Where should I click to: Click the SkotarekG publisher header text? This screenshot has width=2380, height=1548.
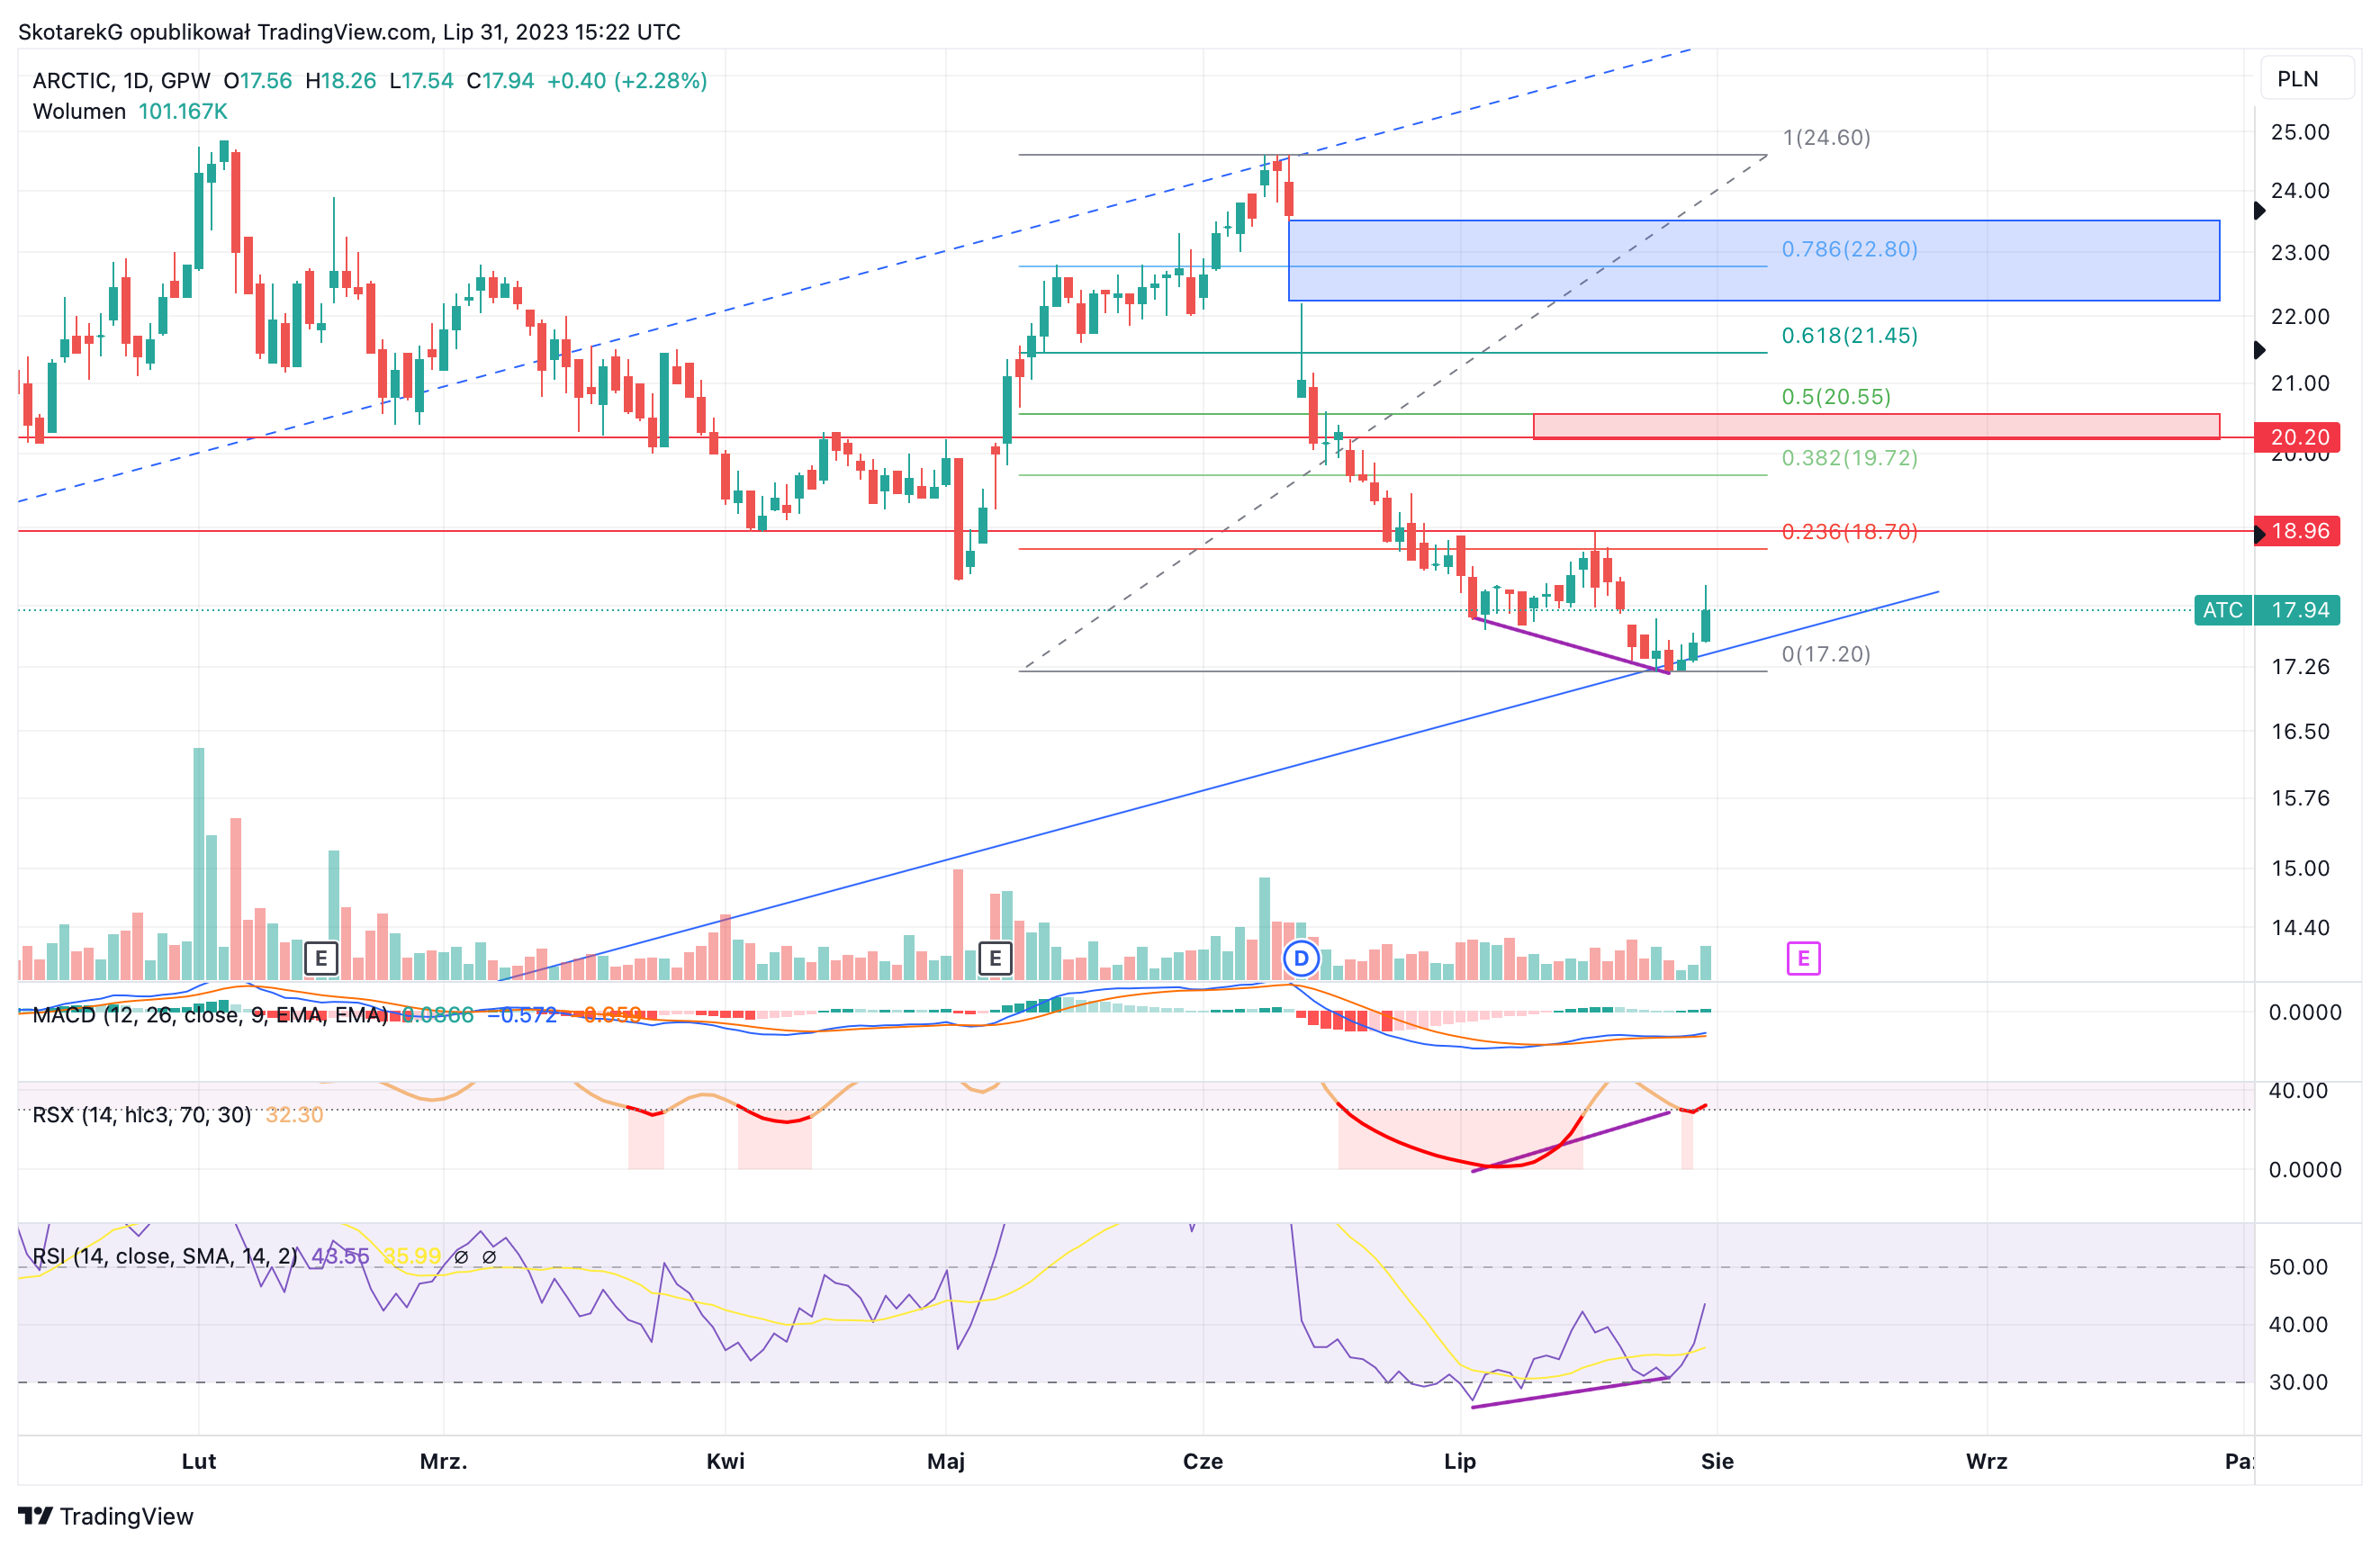pyautogui.click(x=349, y=32)
